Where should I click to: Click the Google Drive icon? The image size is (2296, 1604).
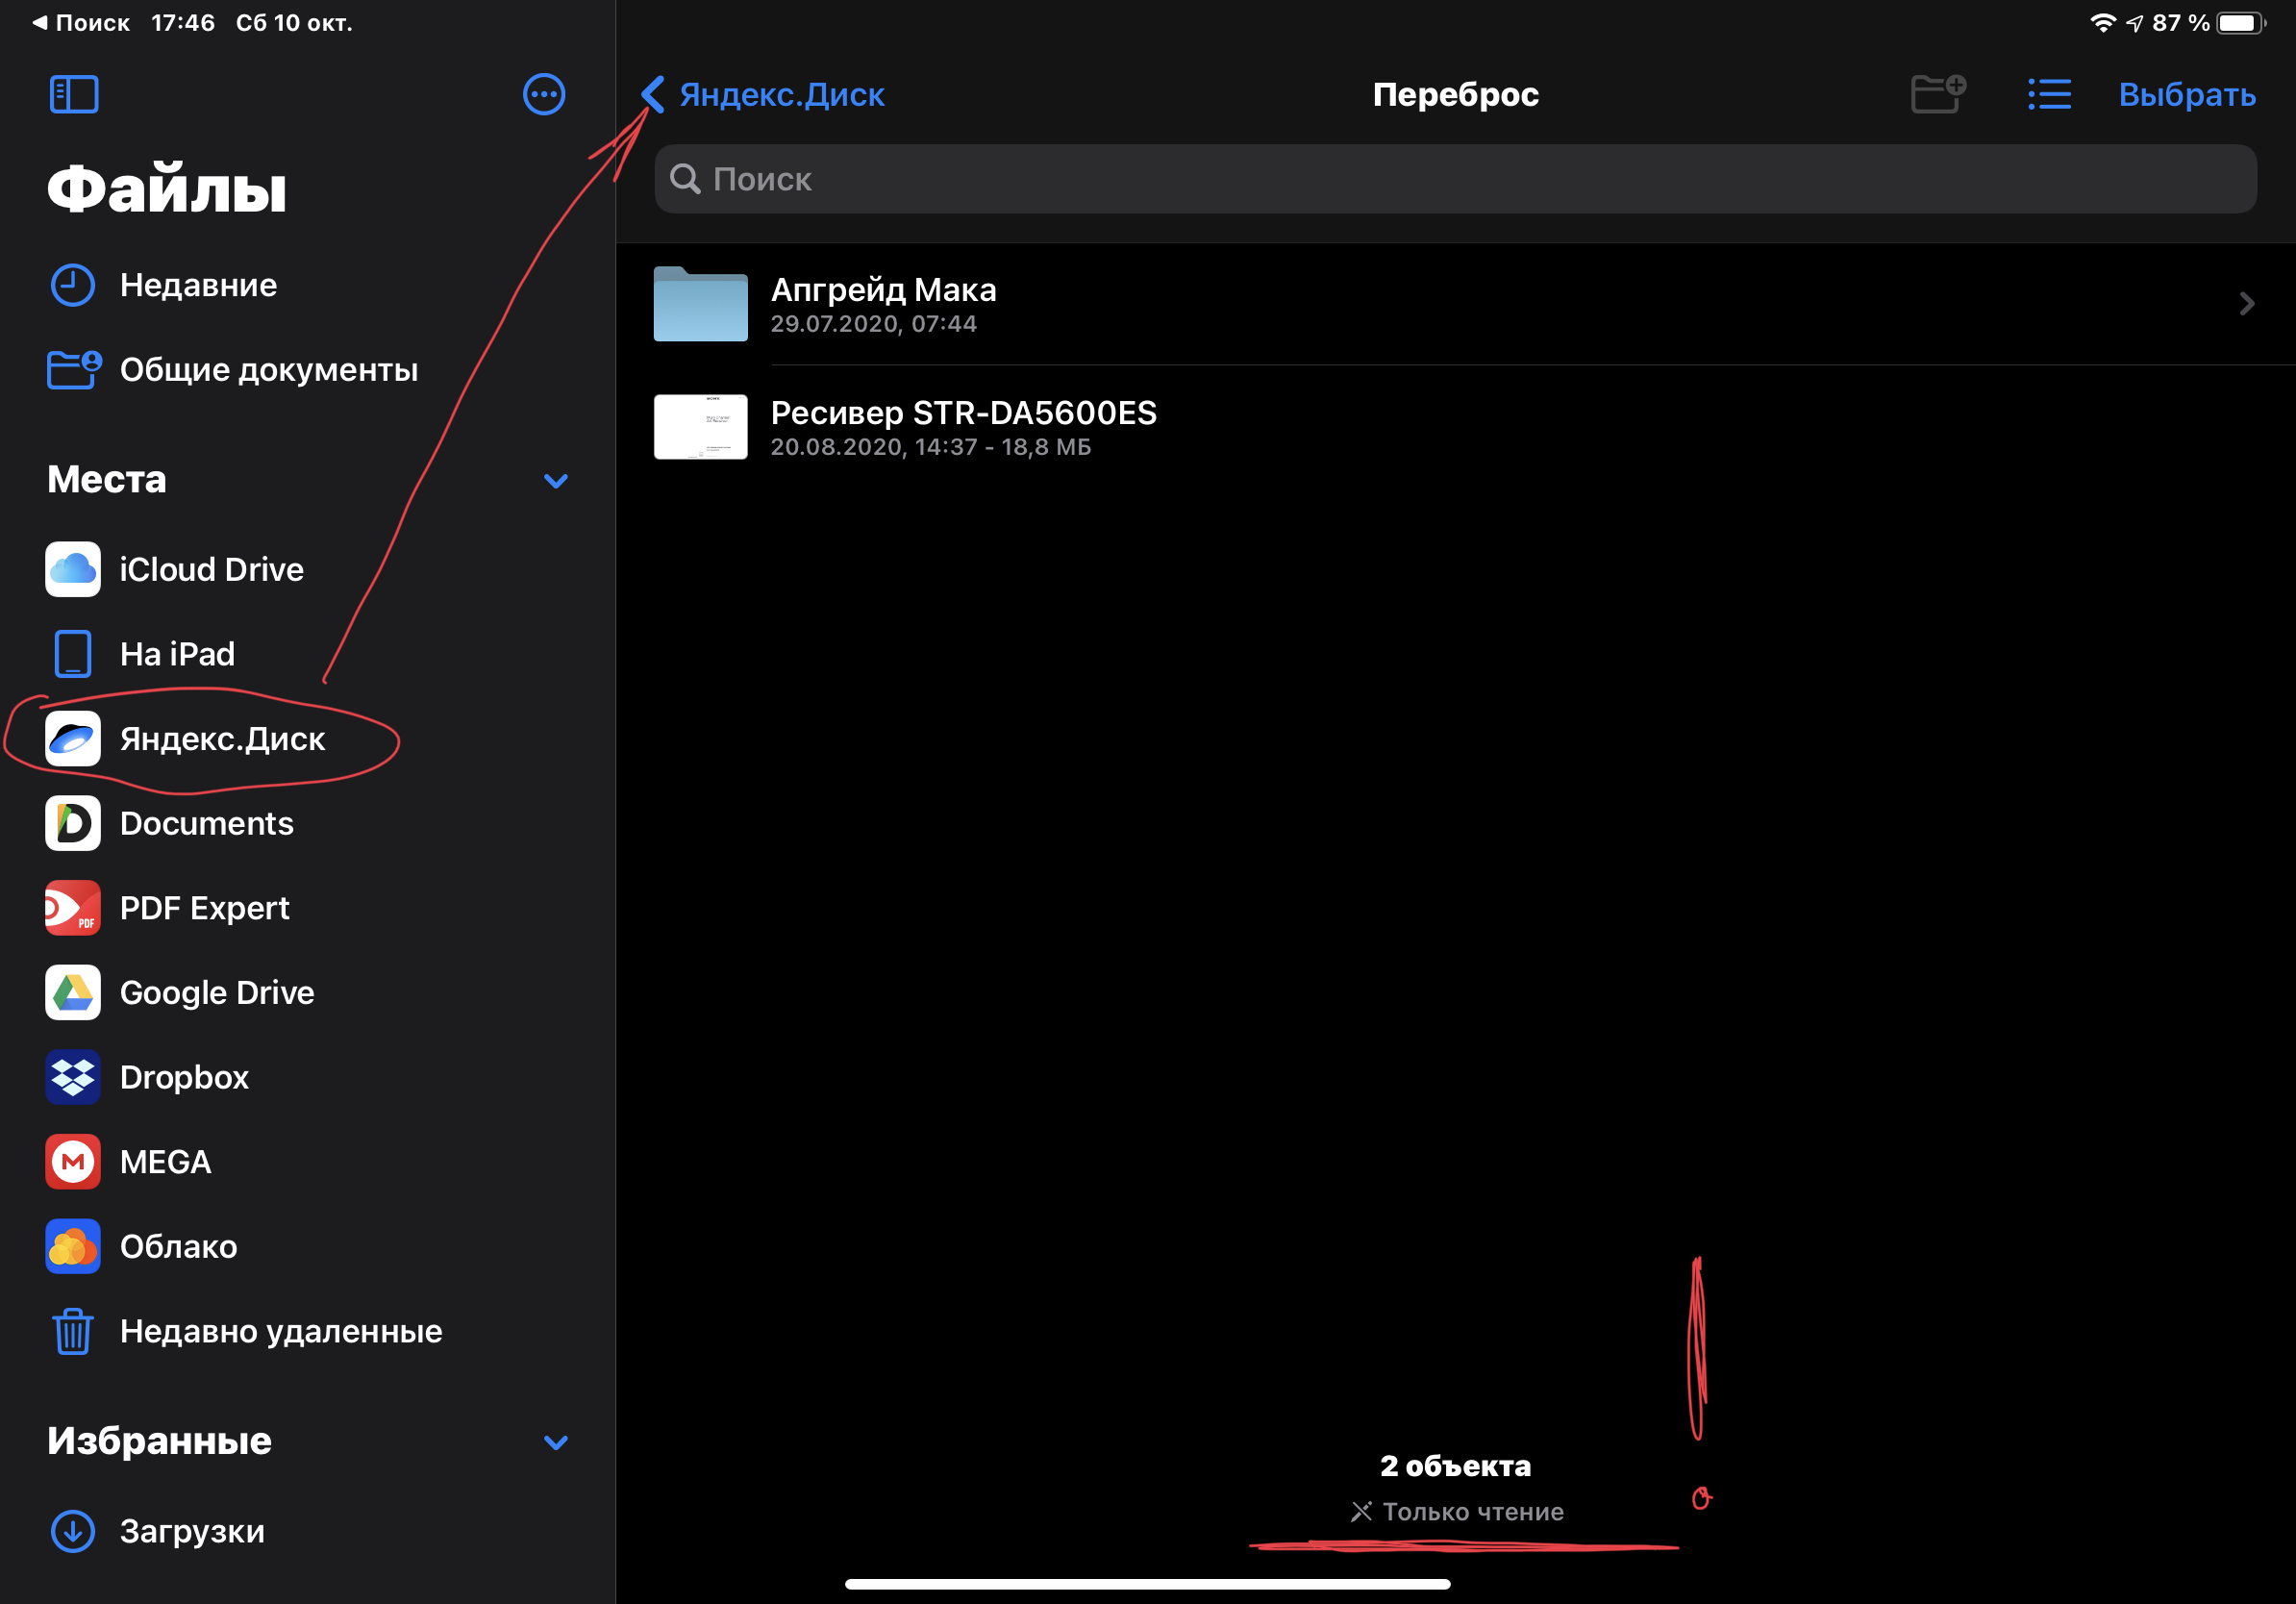73,993
